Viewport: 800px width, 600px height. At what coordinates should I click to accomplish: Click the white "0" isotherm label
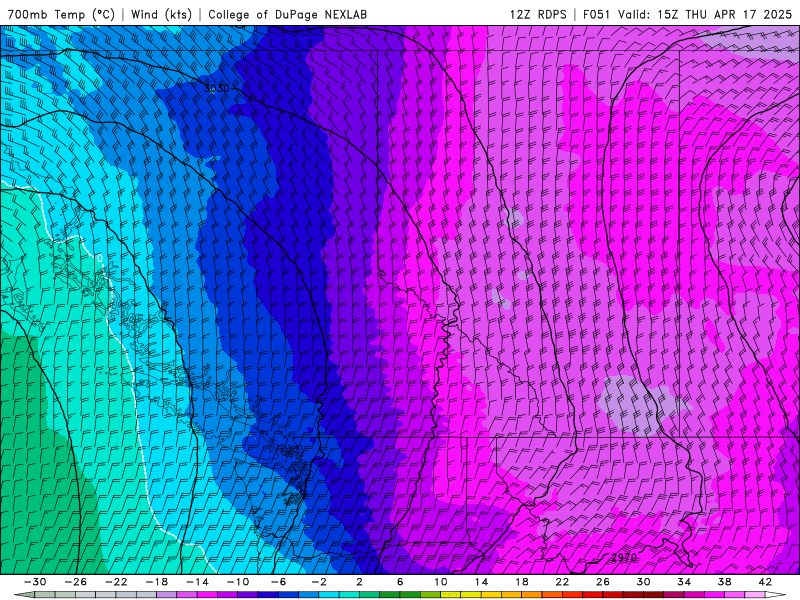pos(100,259)
